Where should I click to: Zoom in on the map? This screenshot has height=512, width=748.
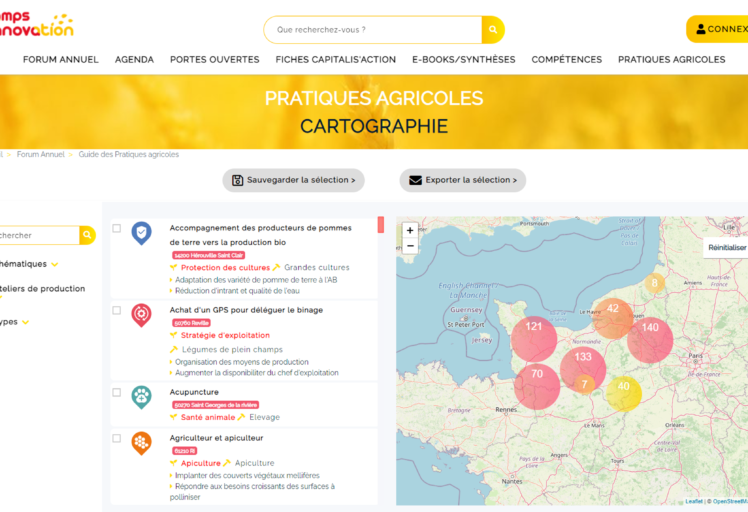410,230
